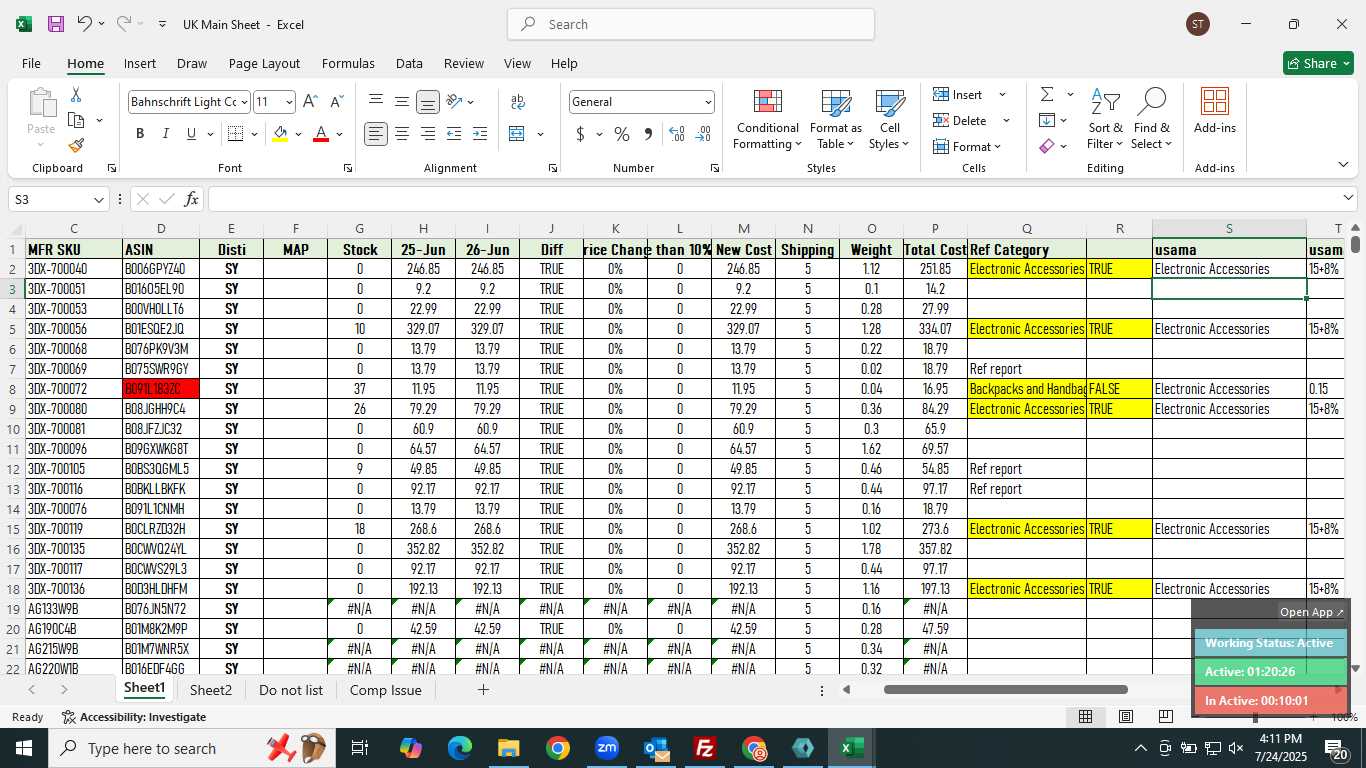This screenshot has width=1366, height=768.
Task: Open Find & Select menu
Action: coord(1151,120)
